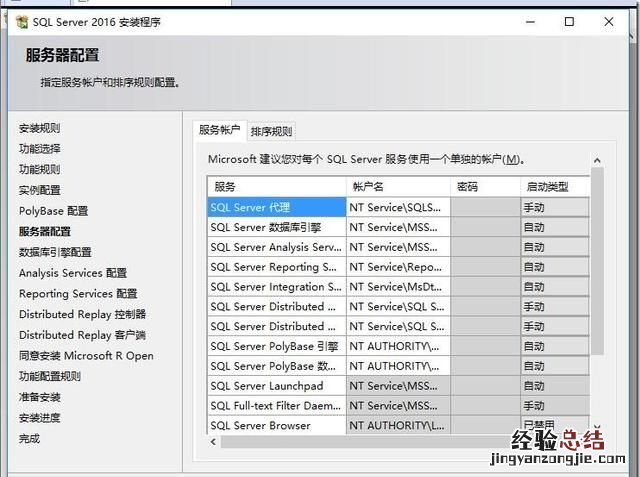Click PolyBase 配置 step in the sidebar
Screen dimensions: 640x477
(53, 211)
